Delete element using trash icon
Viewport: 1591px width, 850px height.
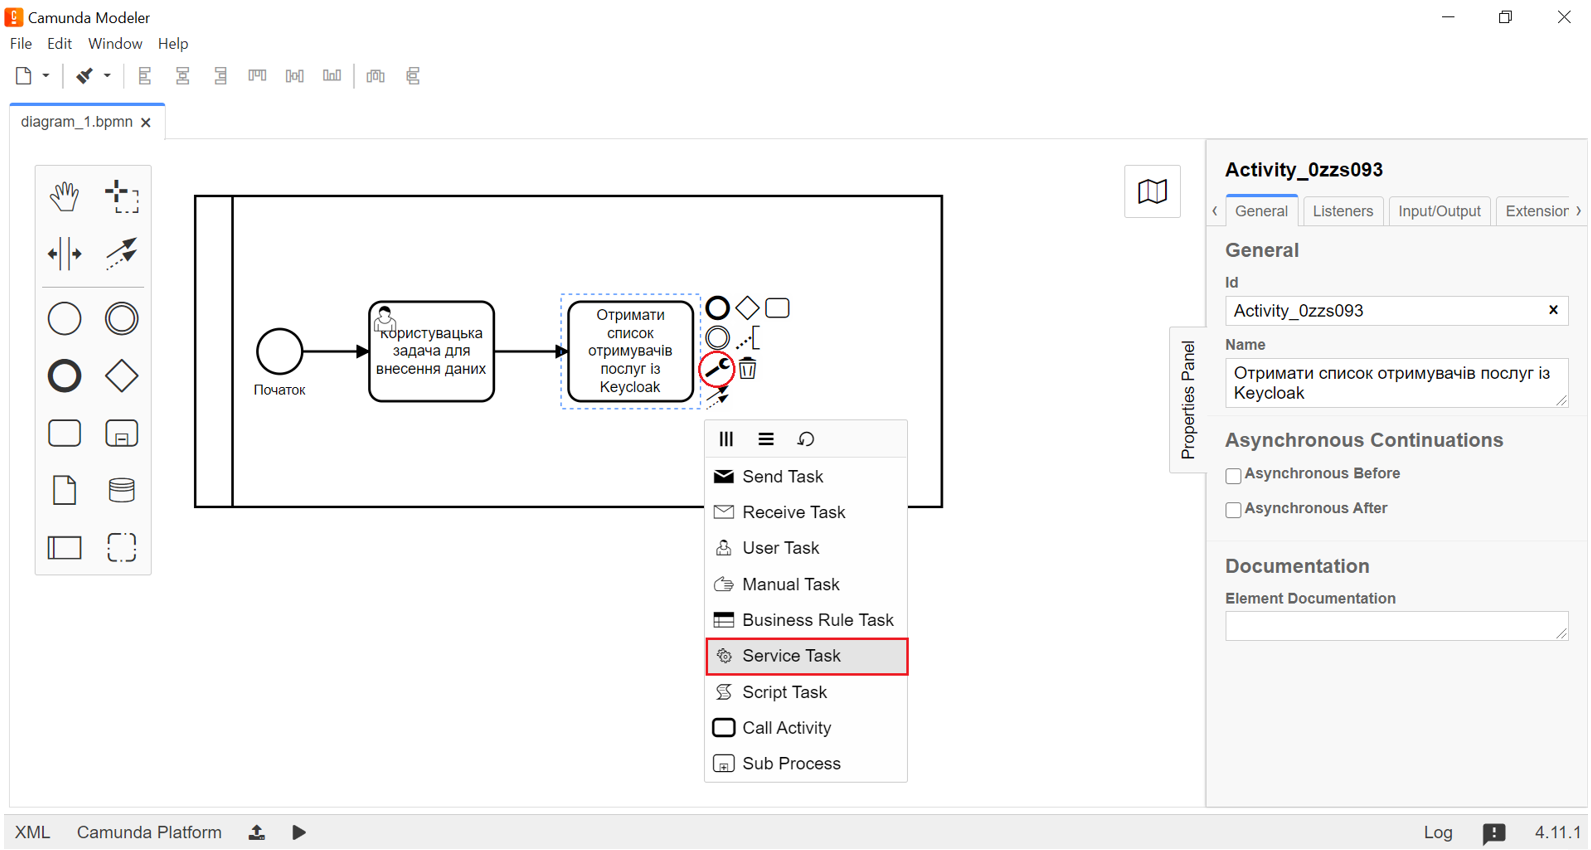pos(748,369)
